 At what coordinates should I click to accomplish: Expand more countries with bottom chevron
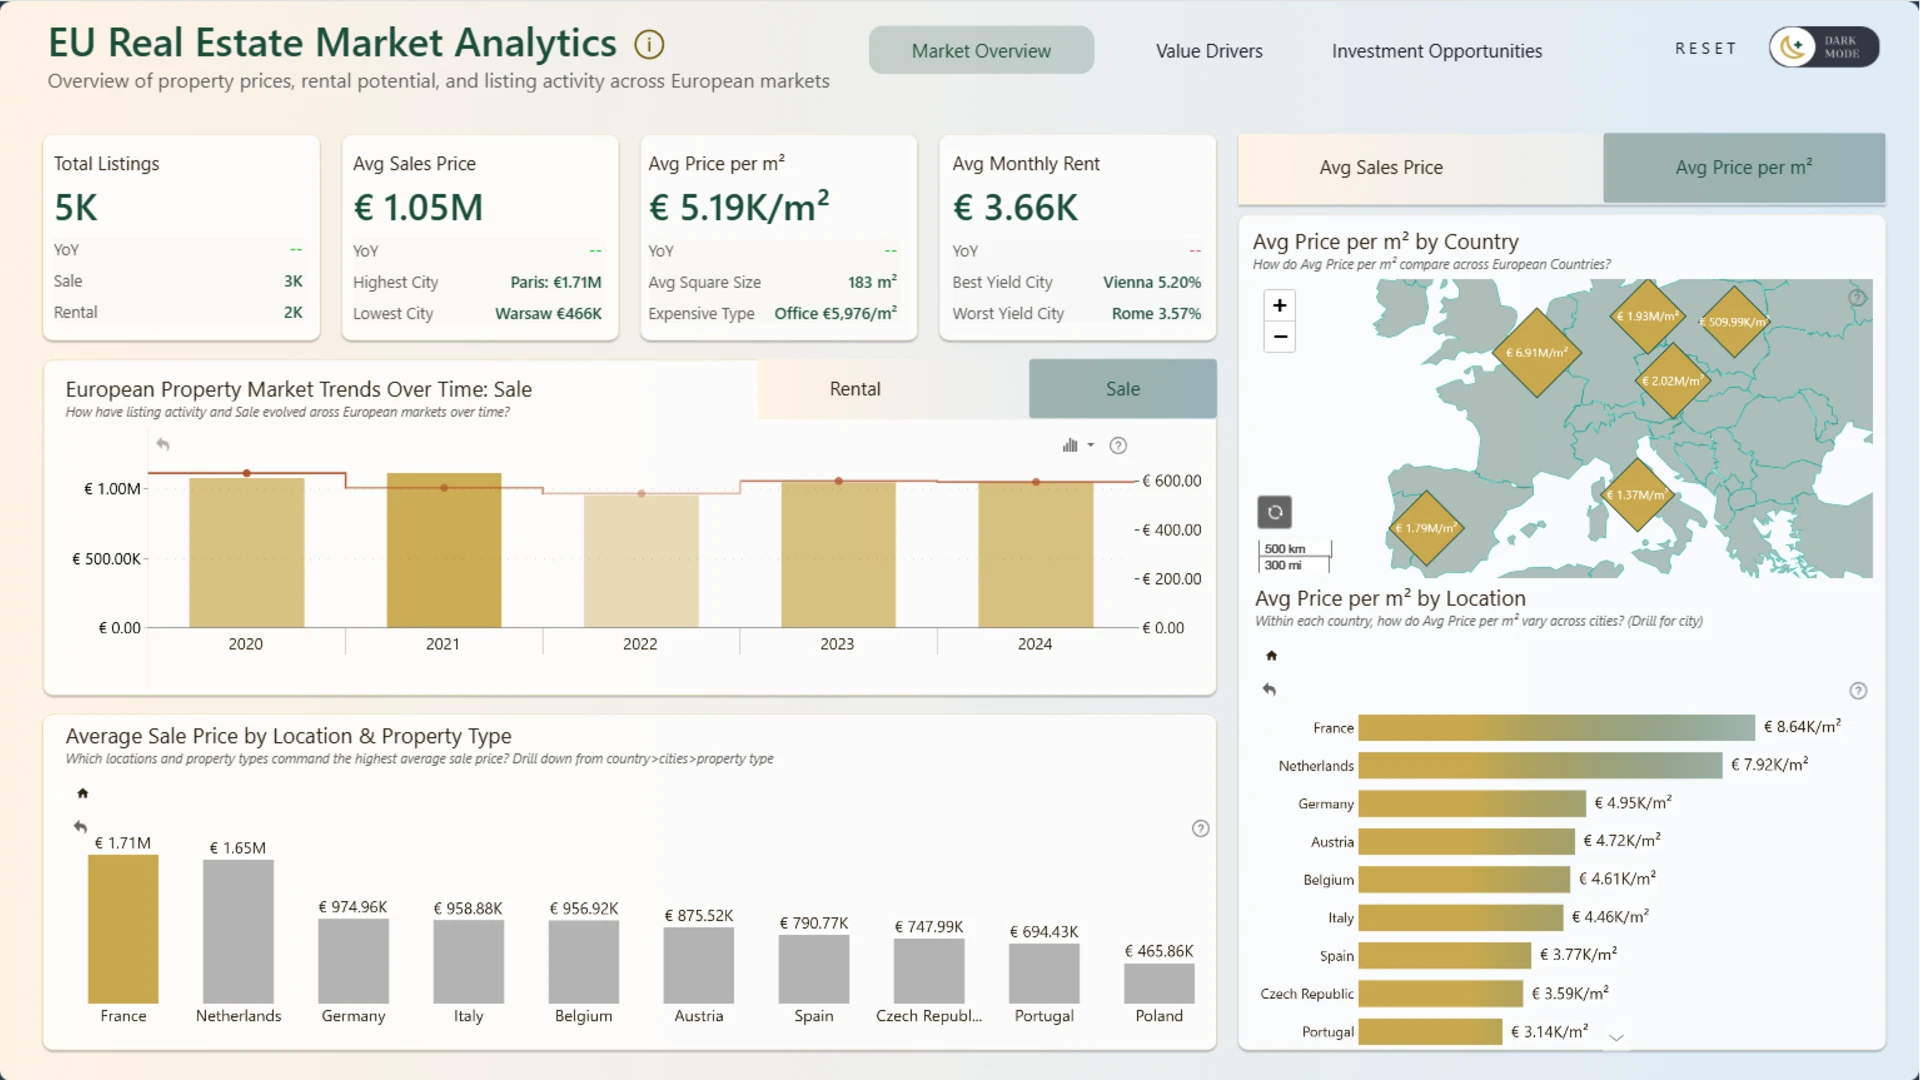(1615, 1038)
